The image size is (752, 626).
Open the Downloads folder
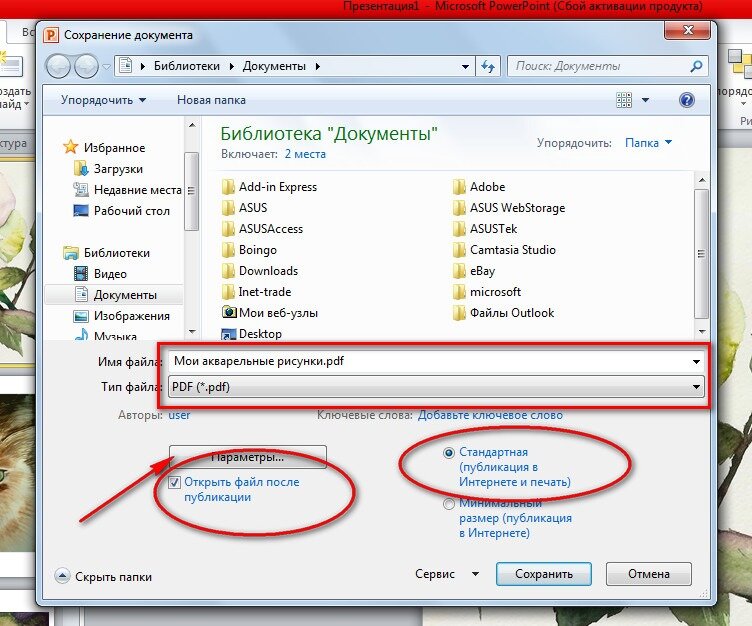(260, 271)
